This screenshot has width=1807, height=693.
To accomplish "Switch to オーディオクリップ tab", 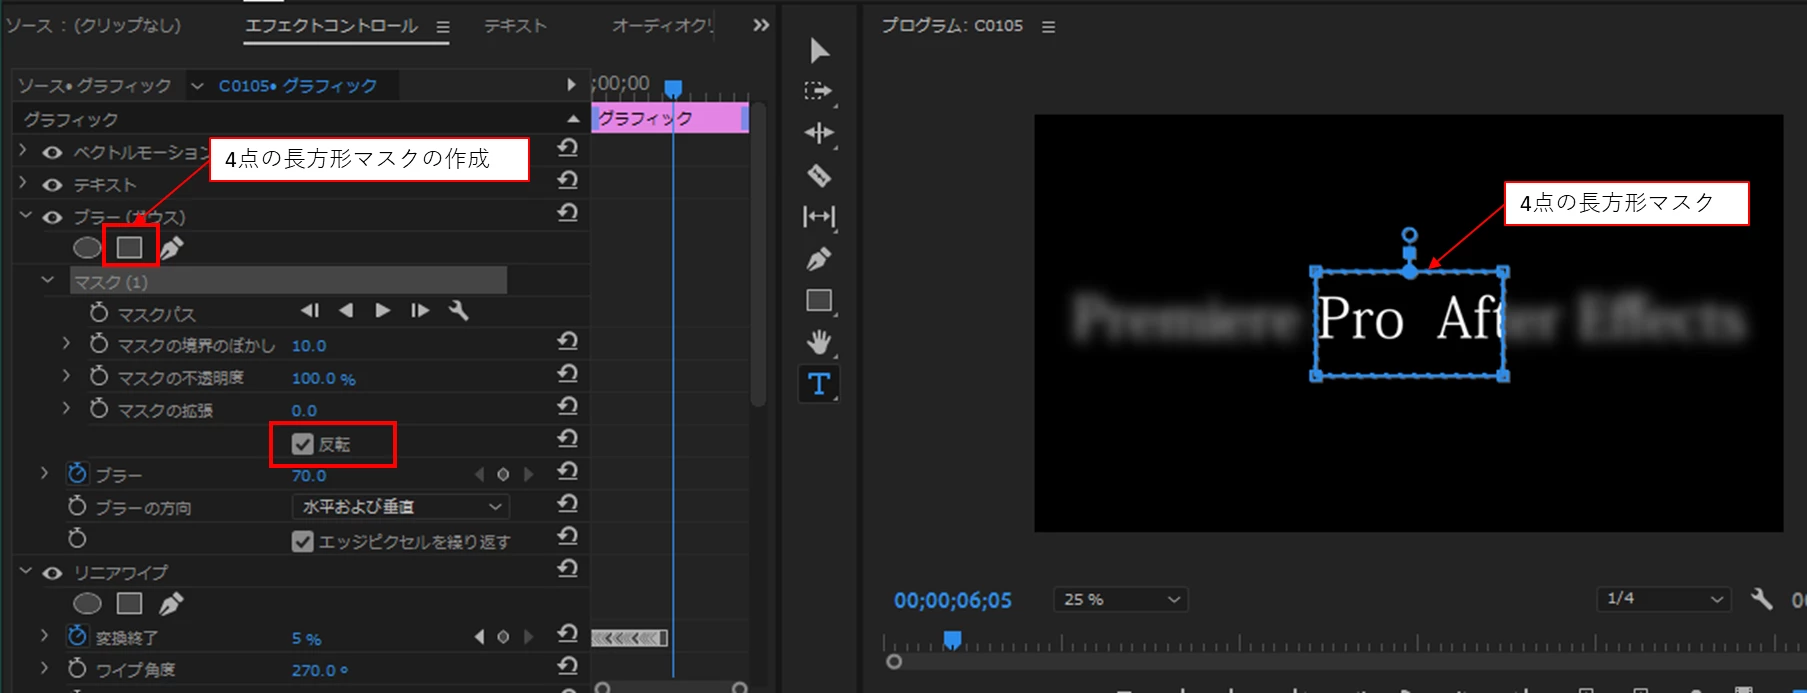I will 662,26.
